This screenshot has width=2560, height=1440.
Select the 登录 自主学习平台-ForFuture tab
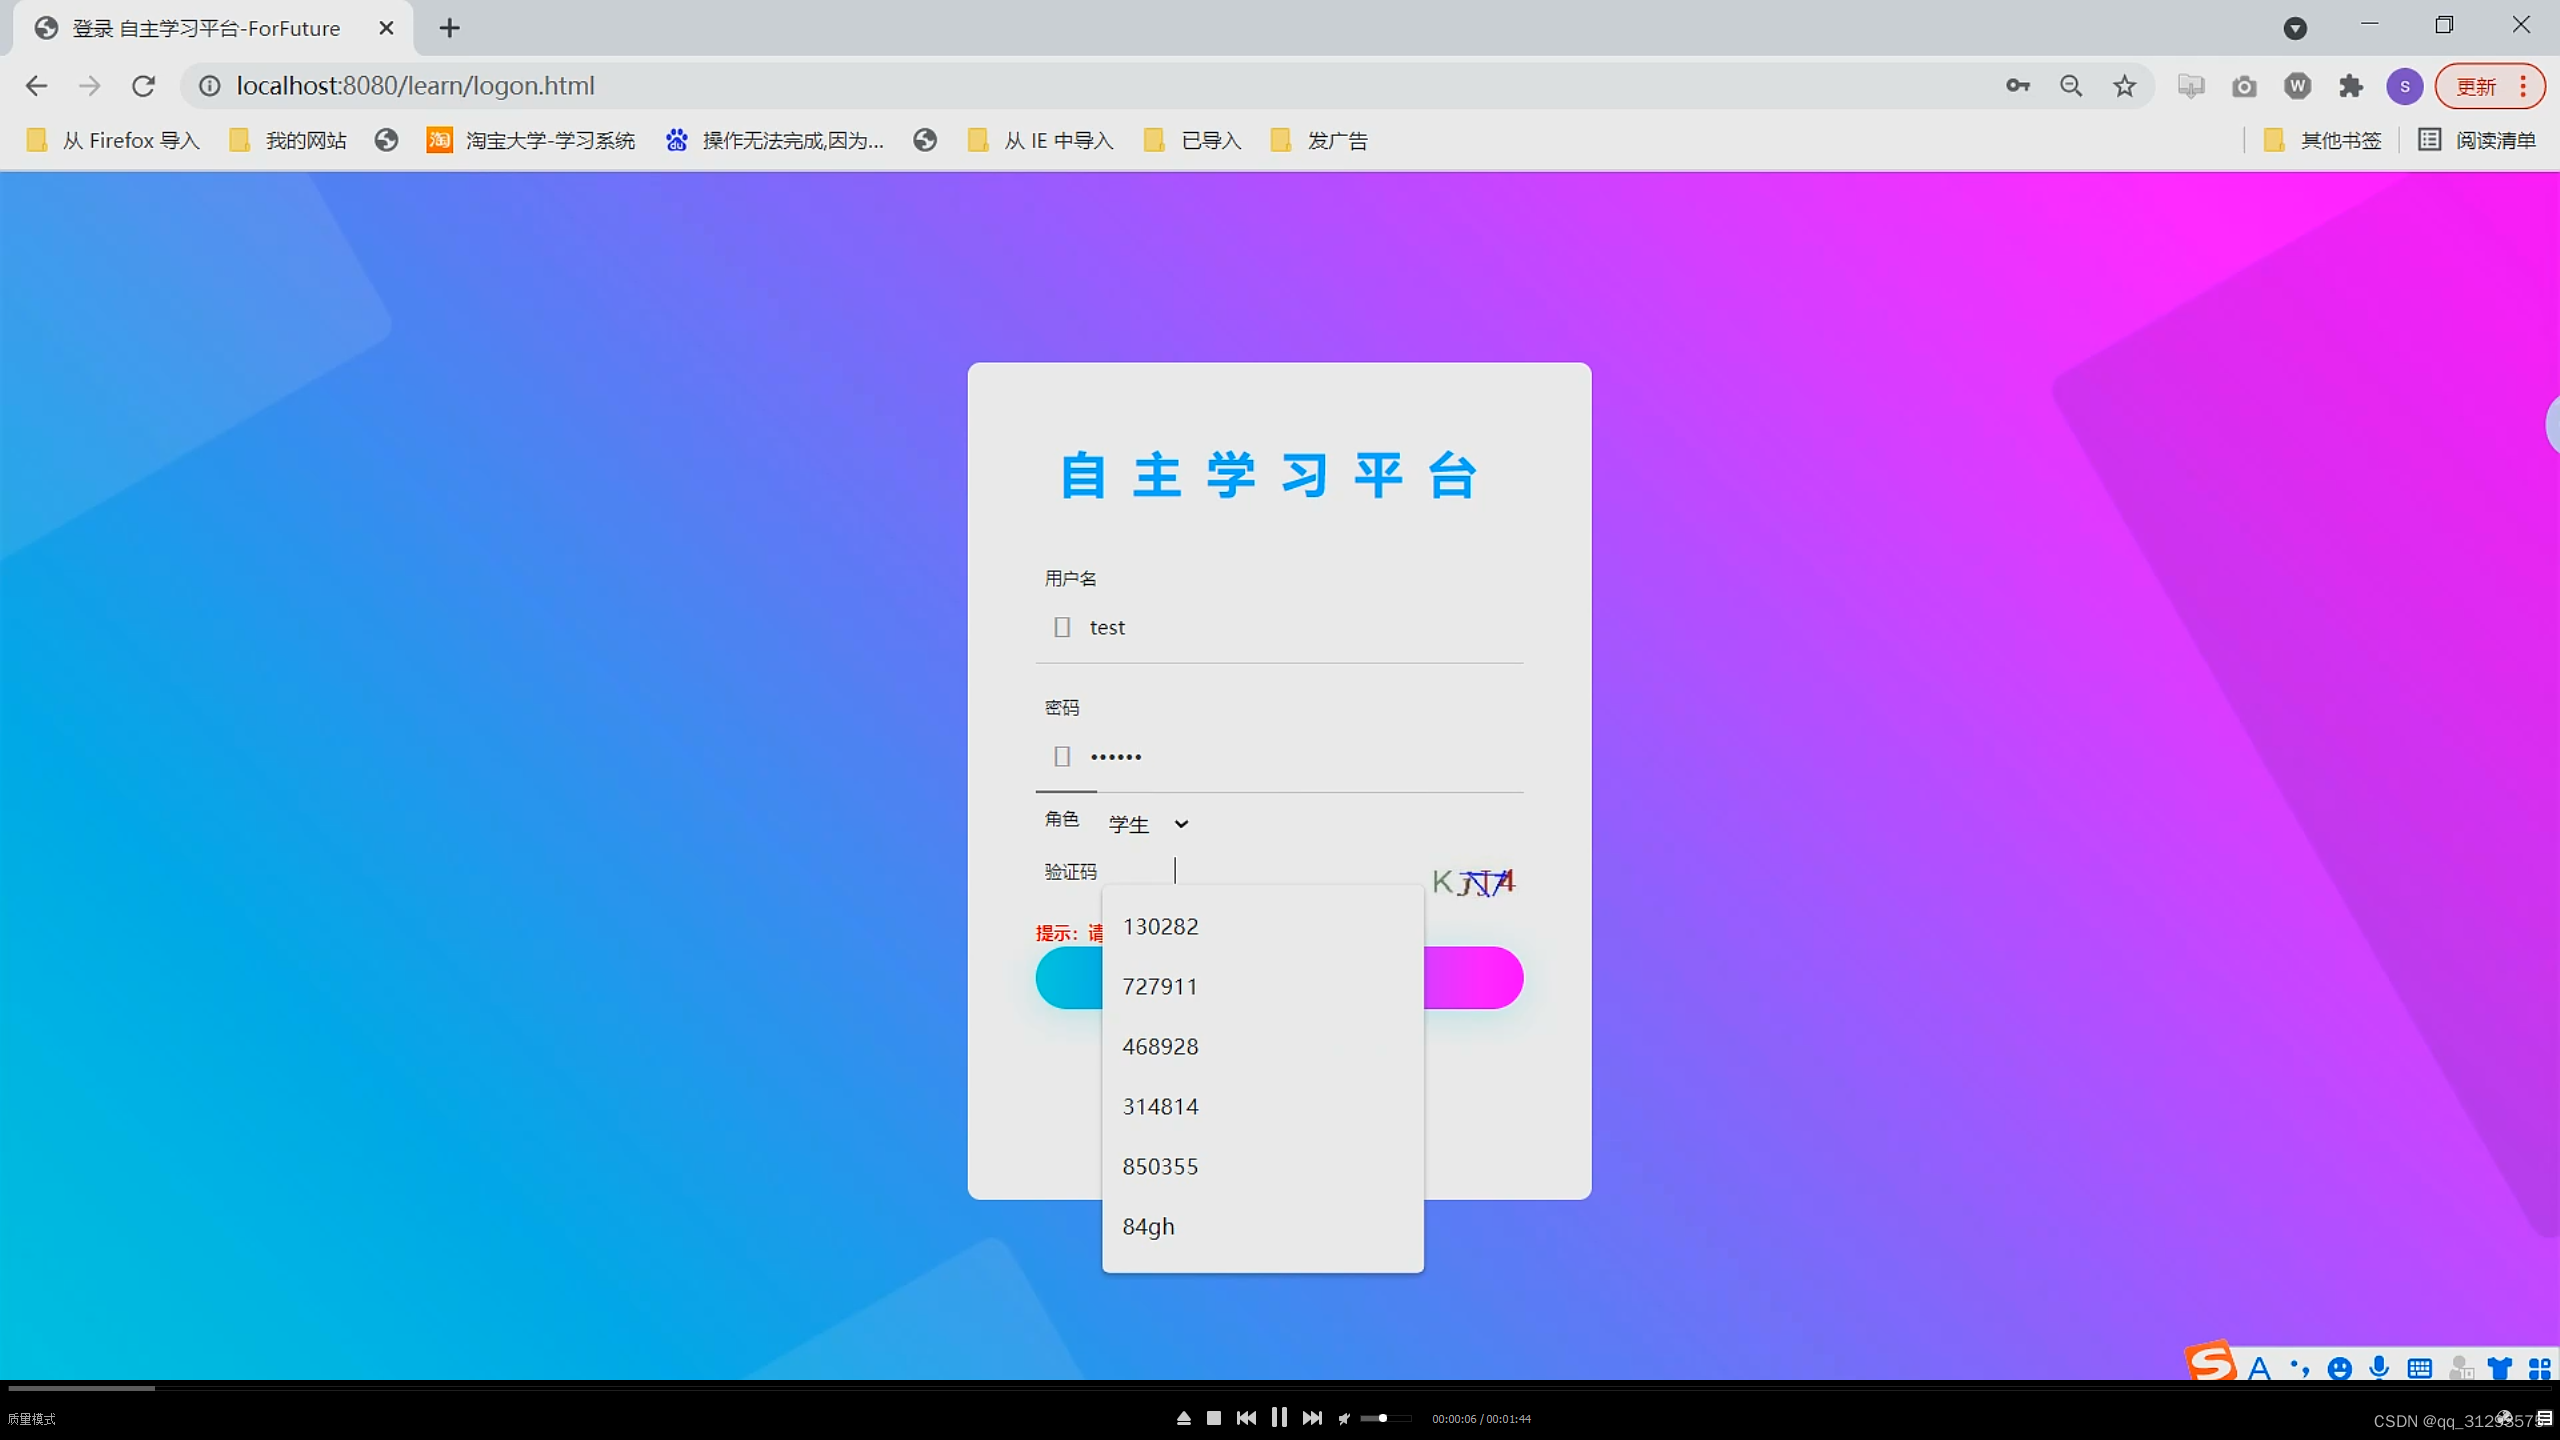[x=212, y=28]
